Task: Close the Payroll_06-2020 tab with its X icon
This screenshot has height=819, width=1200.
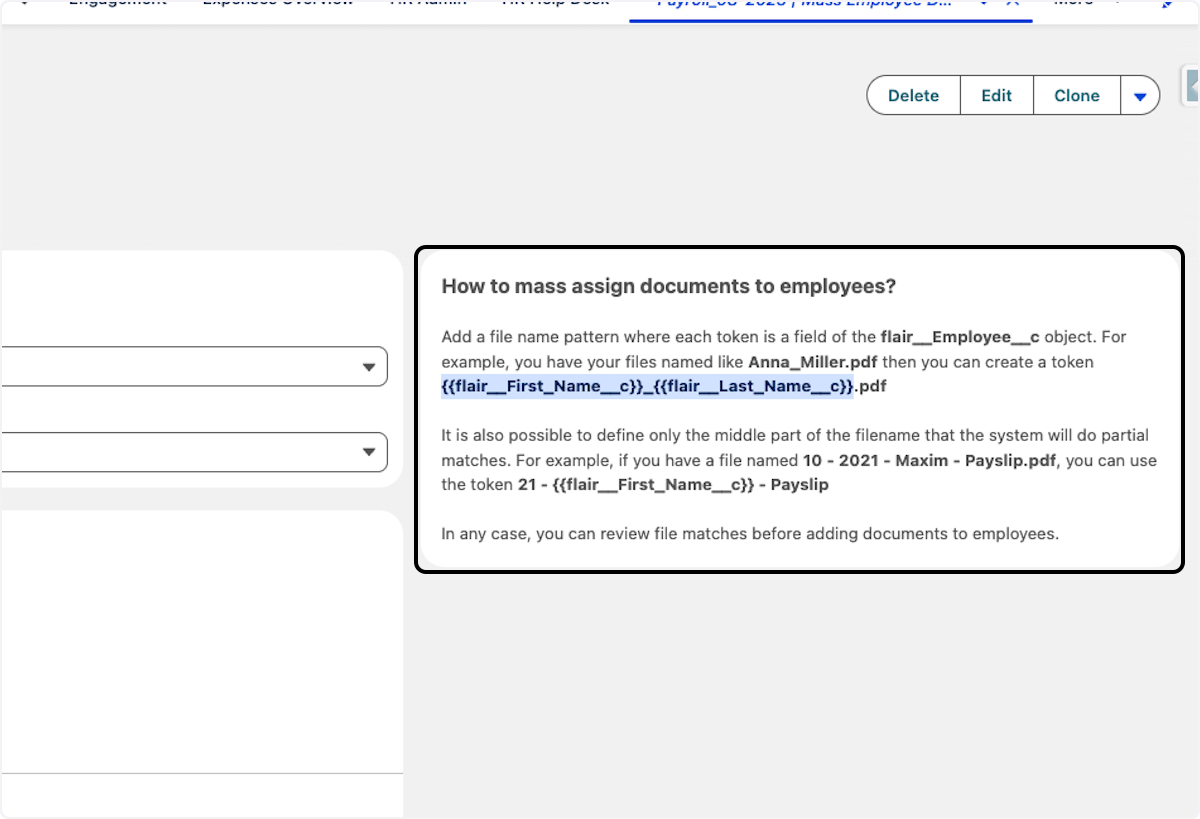Action: click(x=1010, y=3)
